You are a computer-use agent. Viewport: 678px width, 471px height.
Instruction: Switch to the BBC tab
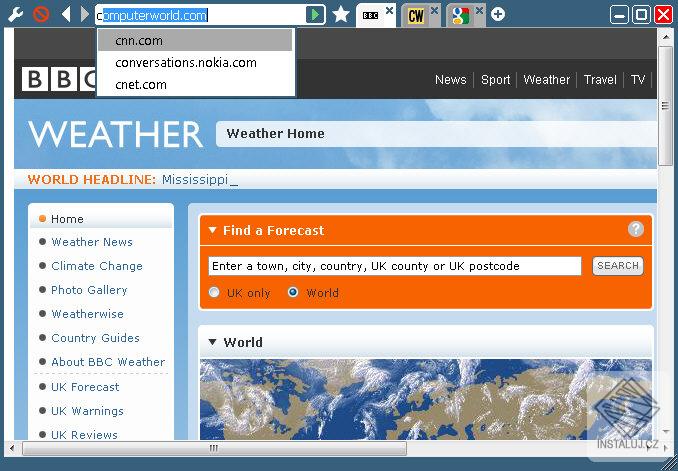tap(371, 16)
